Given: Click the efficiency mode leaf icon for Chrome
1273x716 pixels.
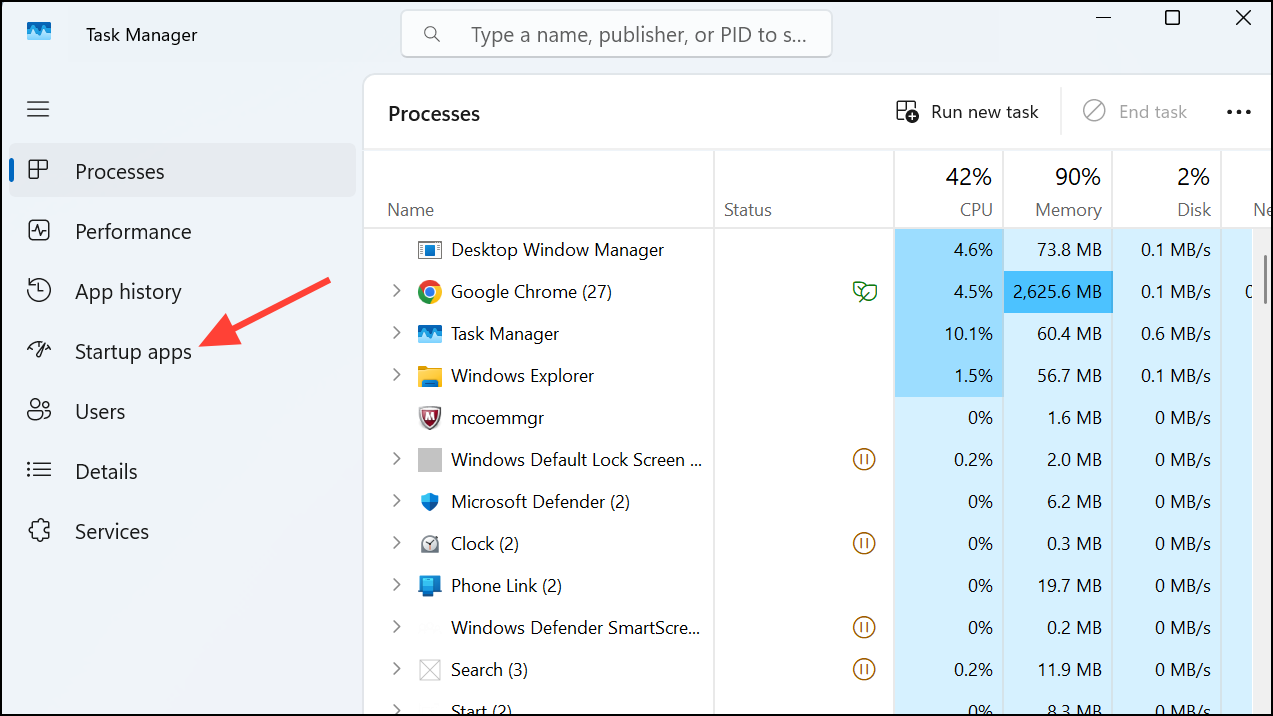Looking at the screenshot, I should (x=864, y=291).
